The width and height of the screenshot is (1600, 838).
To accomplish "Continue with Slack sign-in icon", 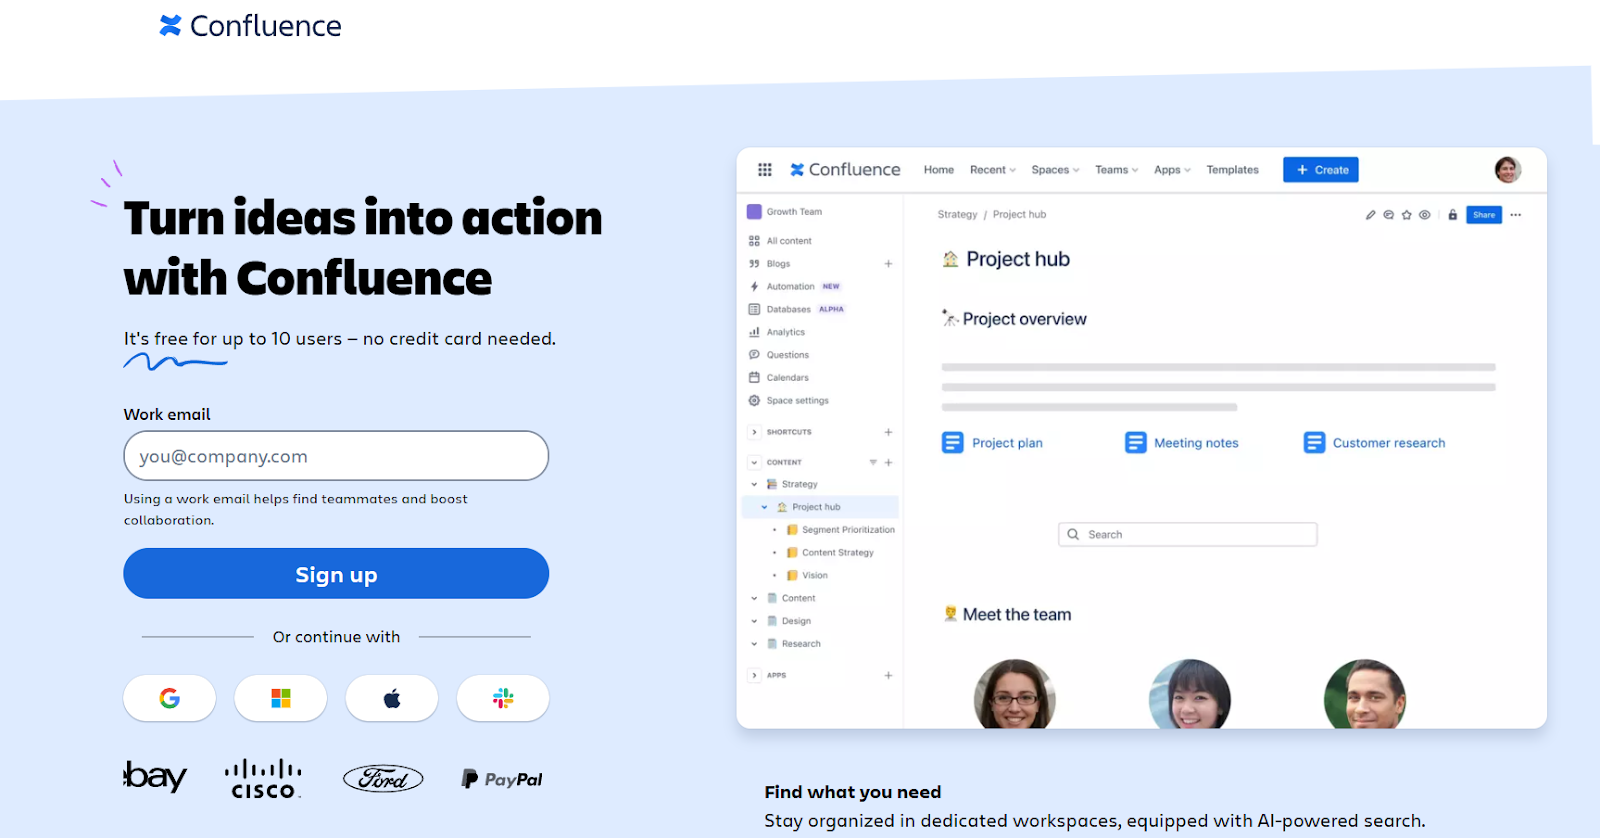I will 503,698.
